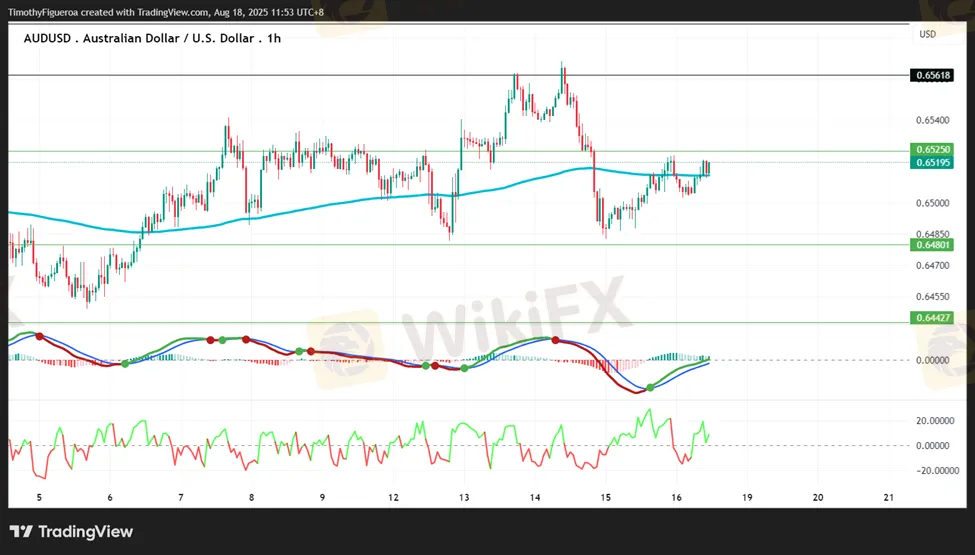Viewport: 975px width, 555px height.
Task: Click date 13 on the time axis
Action: point(464,497)
